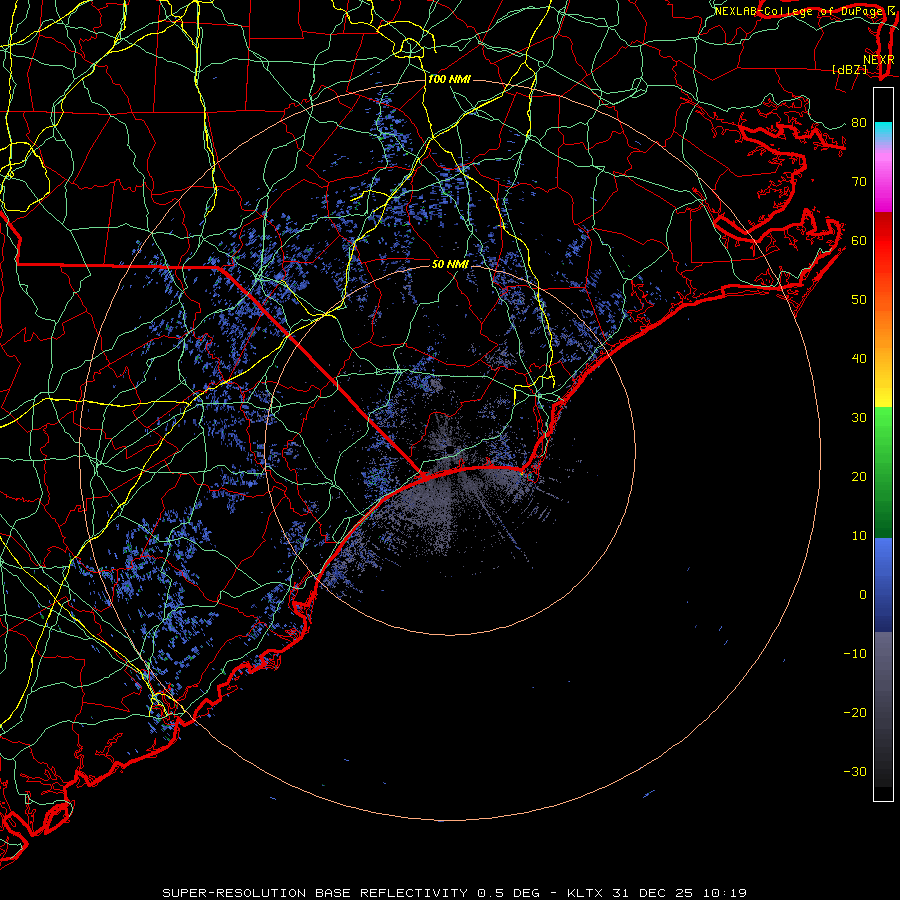Click the 50 value on the dBZ scale
900x900 pixels.
[859, 300]
